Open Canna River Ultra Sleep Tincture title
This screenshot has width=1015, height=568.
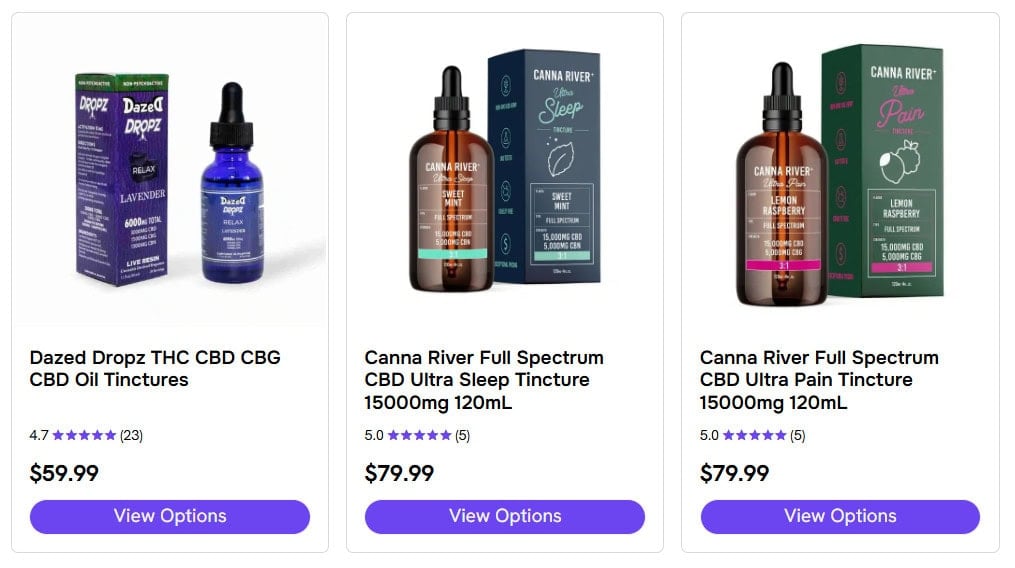point(484,380)
